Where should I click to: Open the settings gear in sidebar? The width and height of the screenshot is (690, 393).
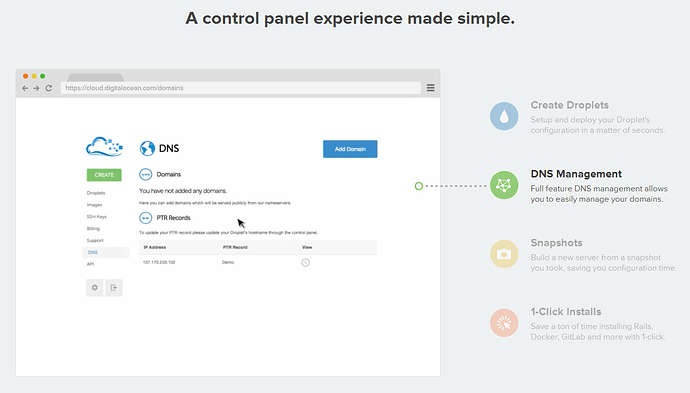click(x=95, y=288)
